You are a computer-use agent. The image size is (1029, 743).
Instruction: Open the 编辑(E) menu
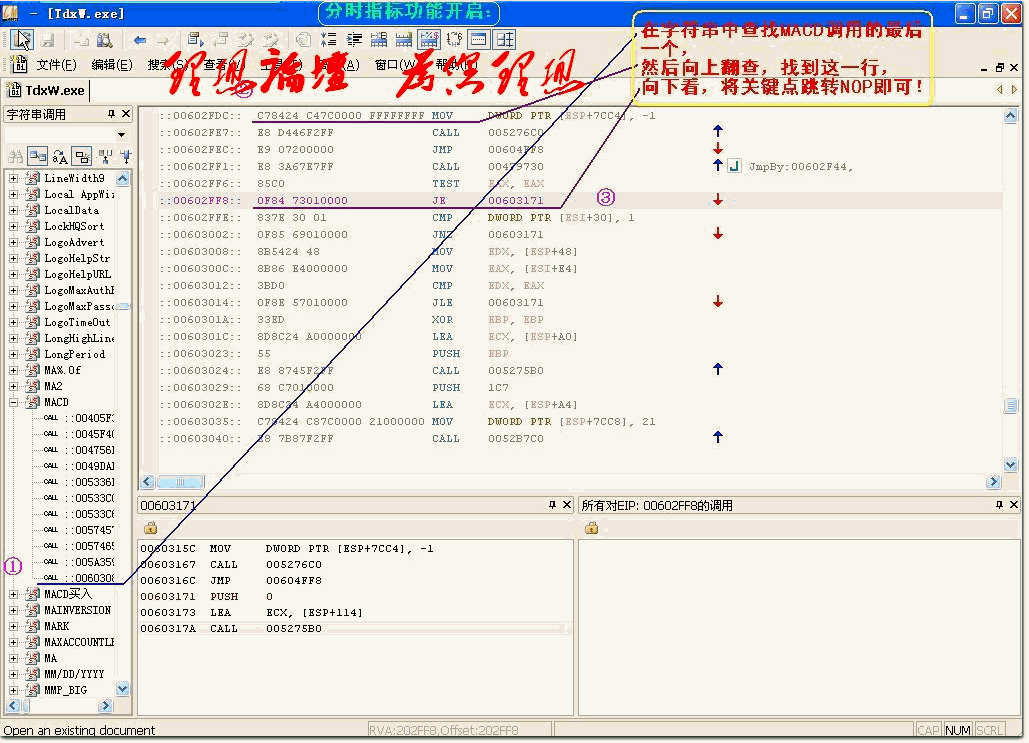click(x=112, y=64)
